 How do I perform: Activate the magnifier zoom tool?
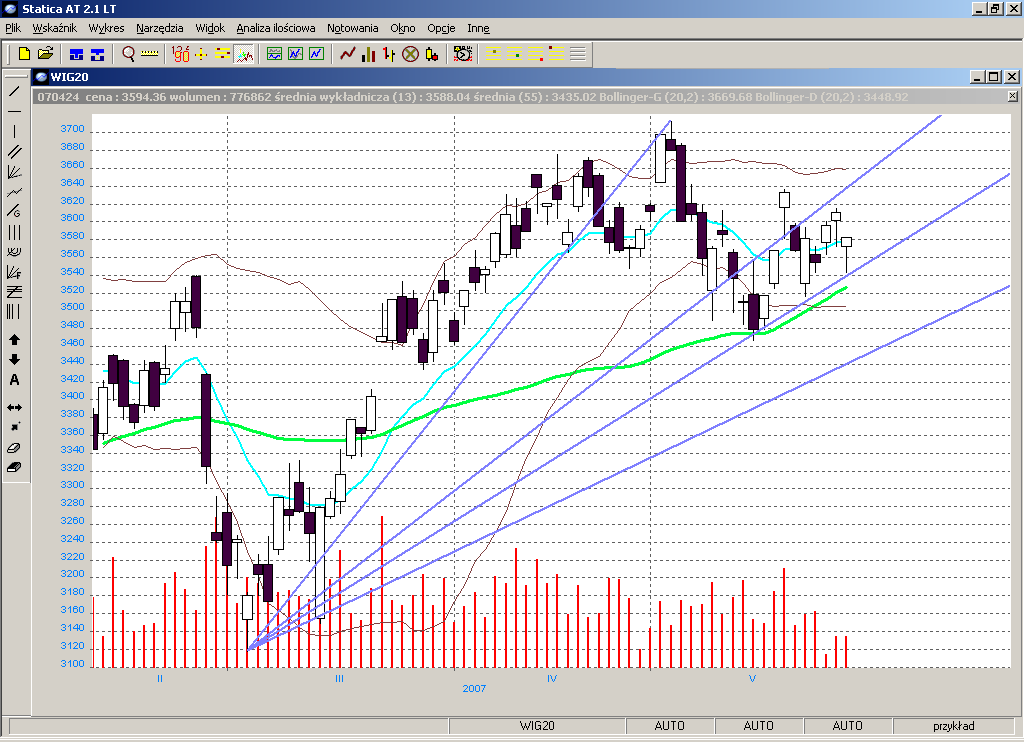[x=129, y=54]
